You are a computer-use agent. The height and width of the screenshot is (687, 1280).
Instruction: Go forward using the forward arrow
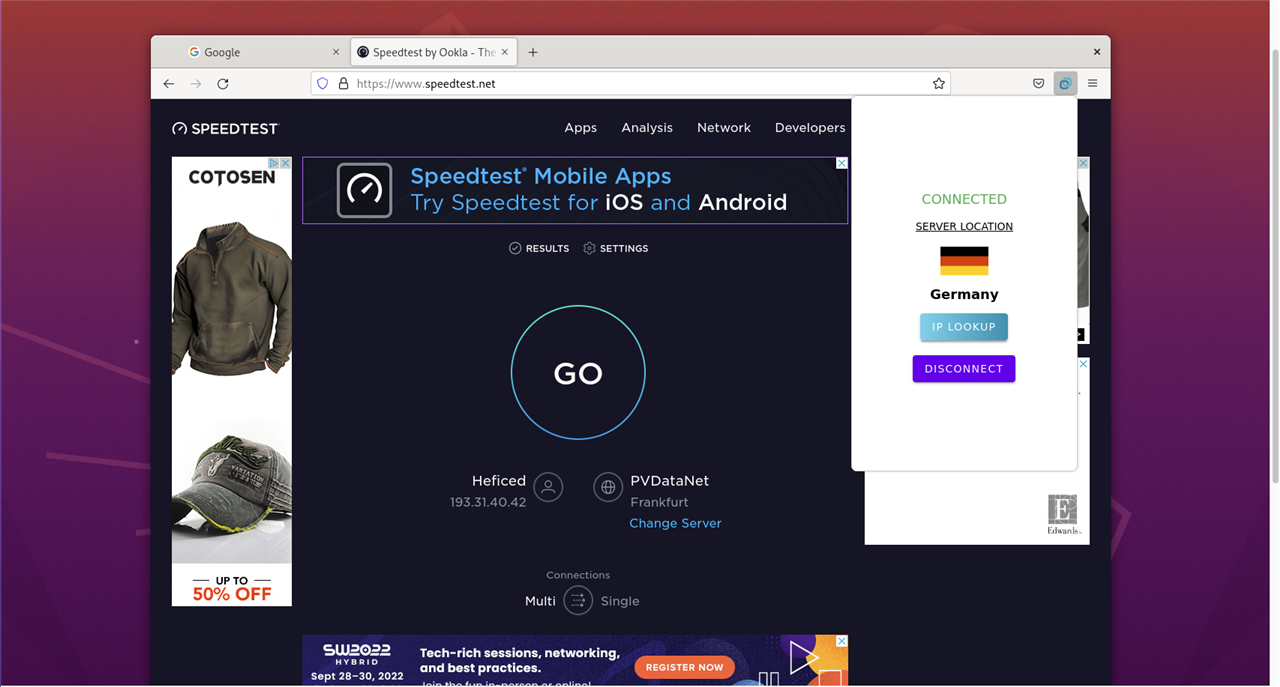(196, 84)
